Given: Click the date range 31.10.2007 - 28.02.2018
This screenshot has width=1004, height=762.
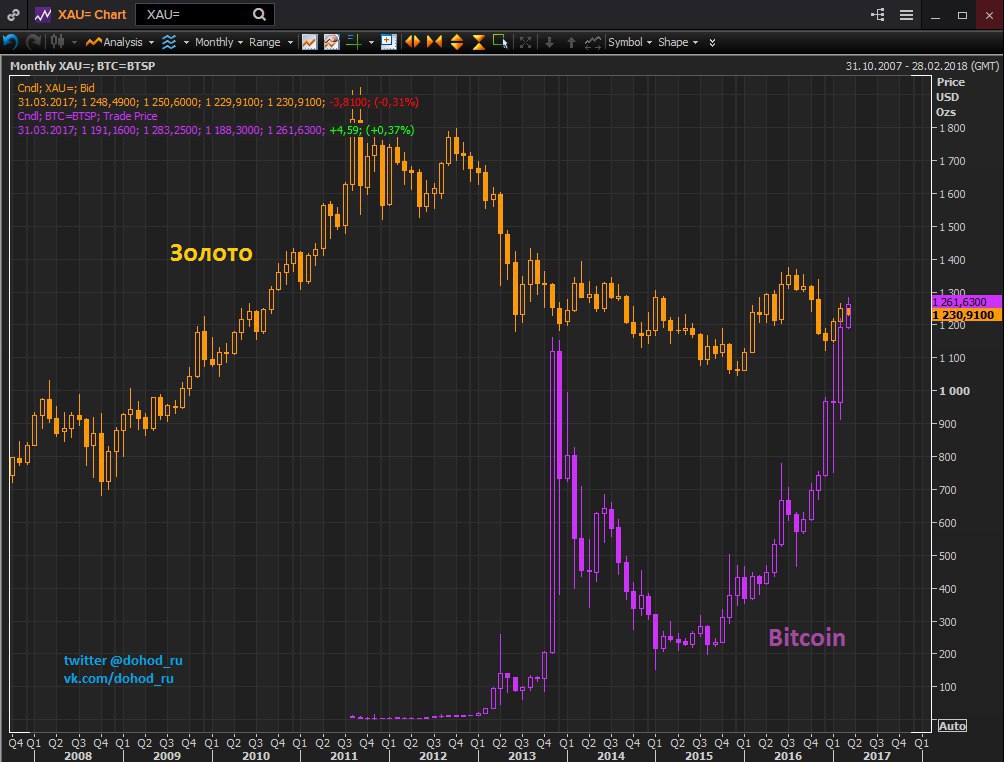Looking at the screenshot, I should click(922, 66).
